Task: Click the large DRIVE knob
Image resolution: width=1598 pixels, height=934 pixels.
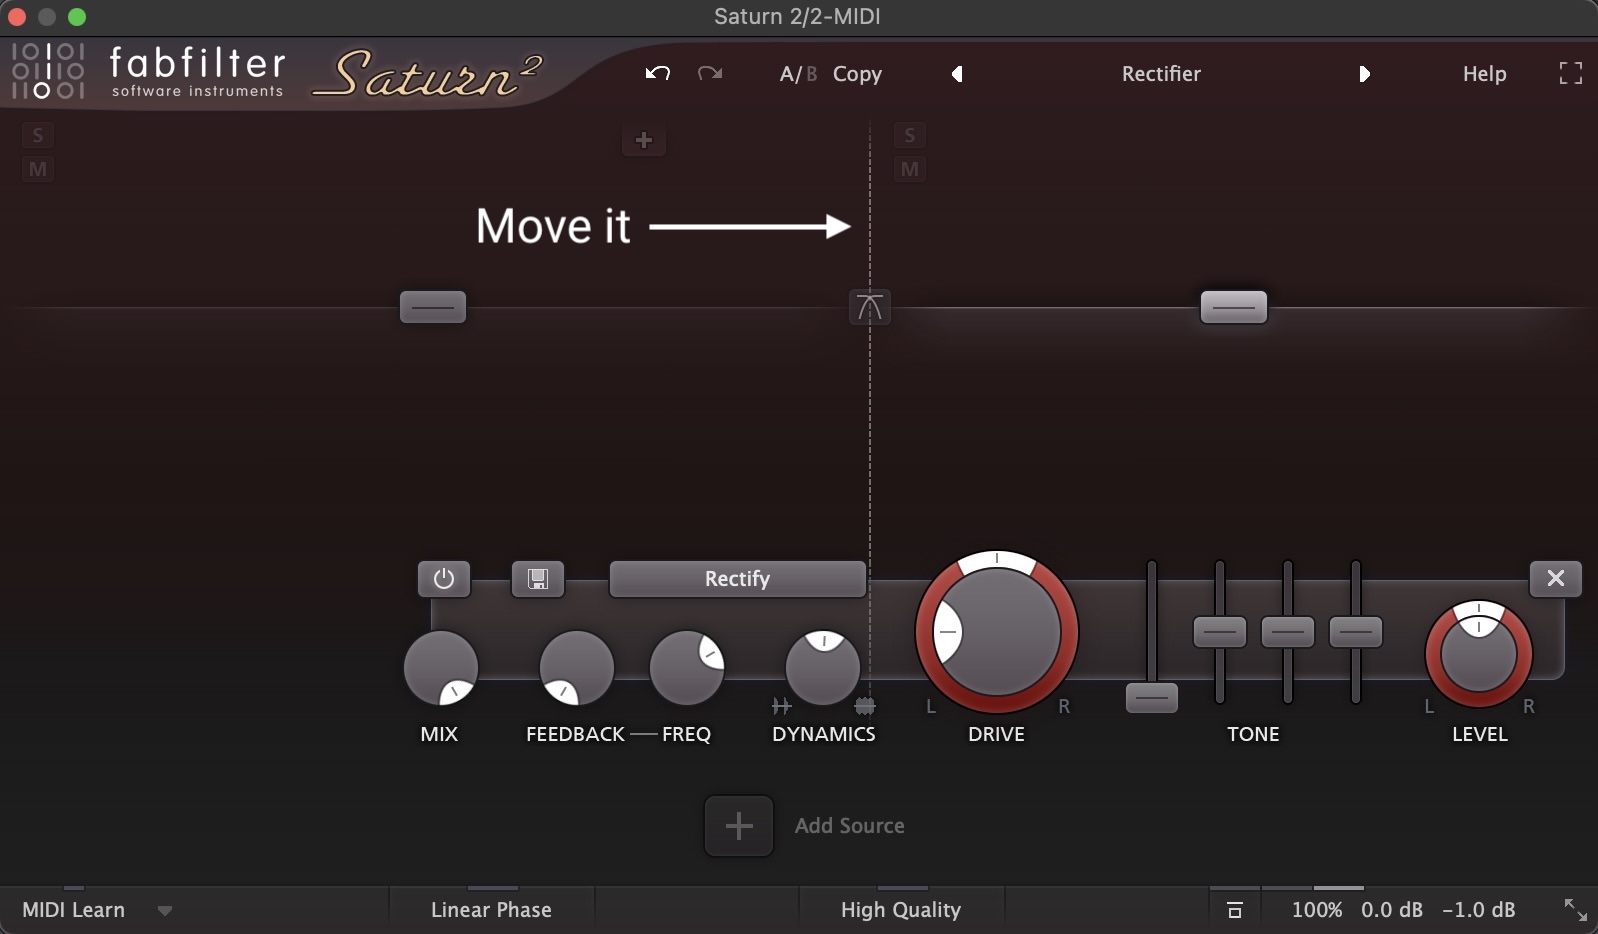Action: 997,632
